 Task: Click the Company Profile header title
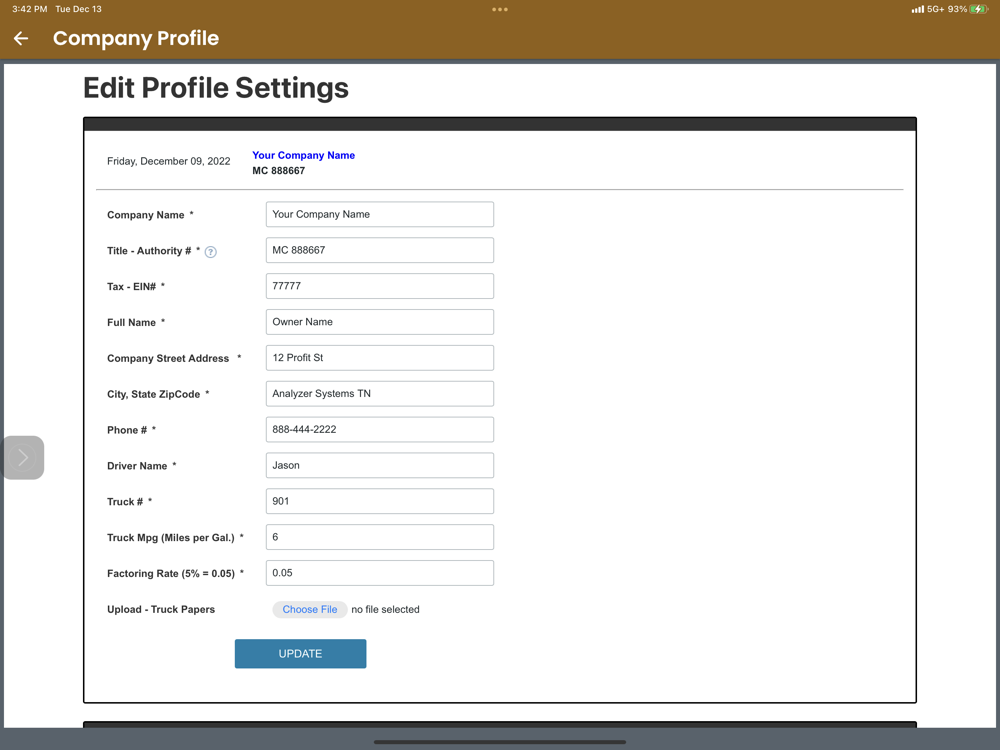coord(136,38)
